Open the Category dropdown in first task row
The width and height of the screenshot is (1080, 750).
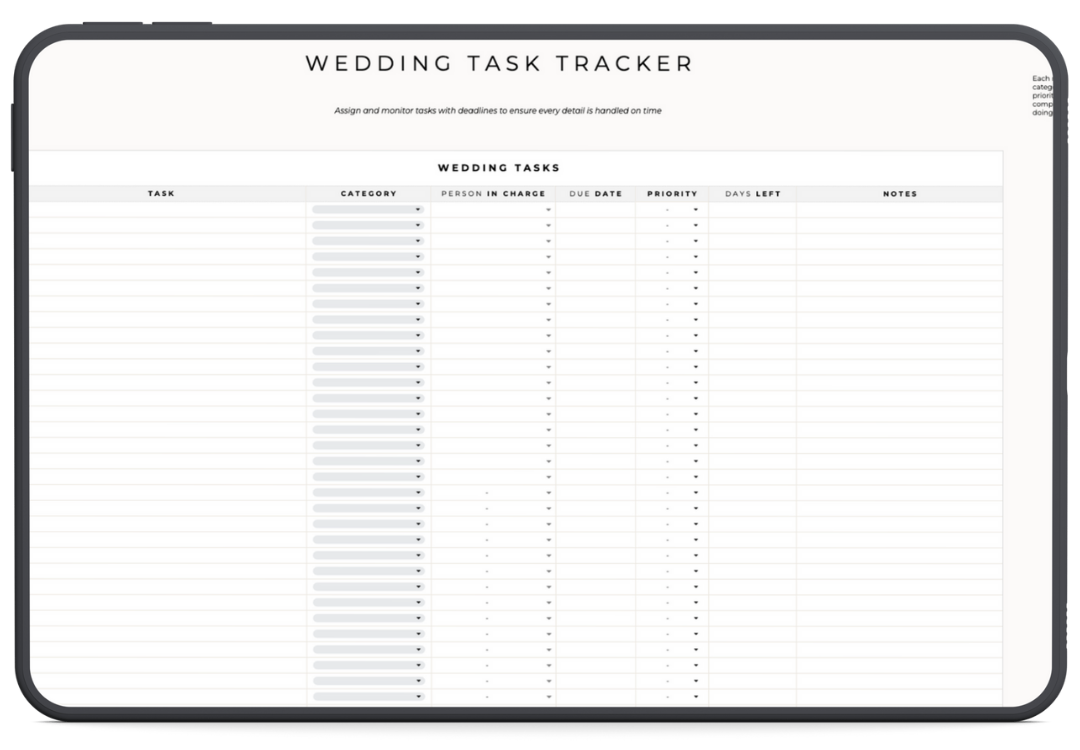368,210
